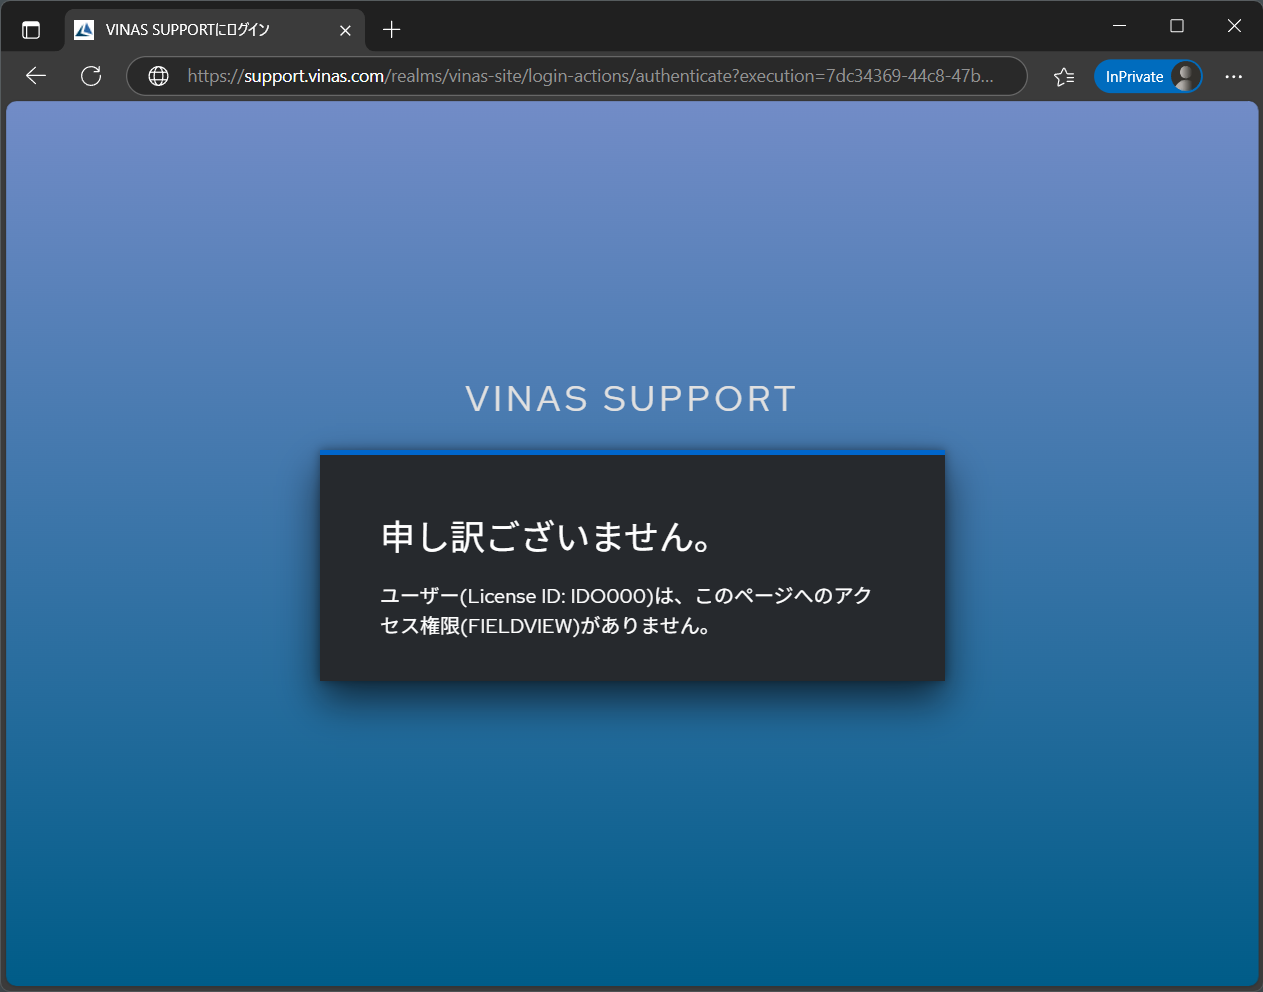Viewport: 1263px width, 992px height.
Task: Maximize the browser window
Action: tap(1177, 26)
